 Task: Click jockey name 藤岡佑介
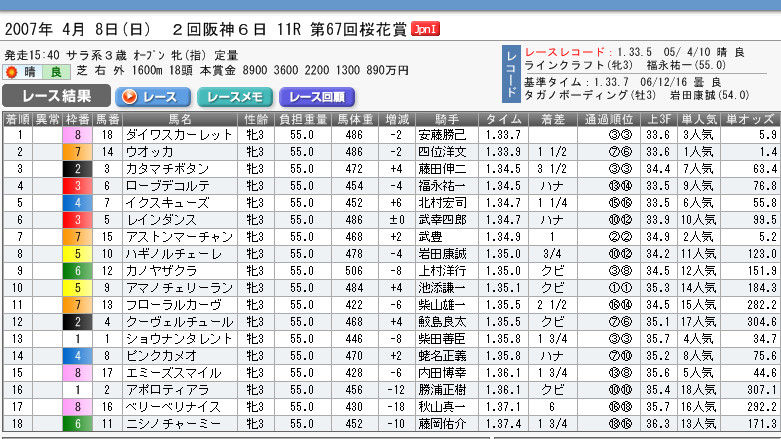(442, 424)
